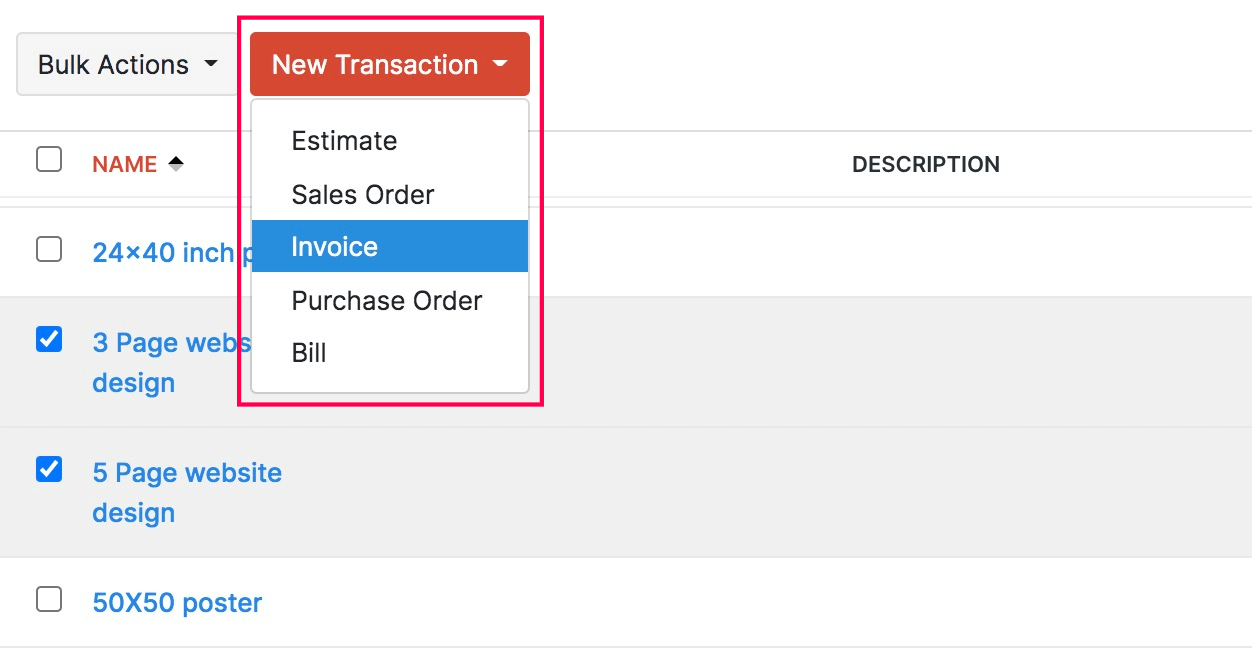The height and width of the screenshot is (654, 1252).
Task: Open the 50X50 poster item link
Action: pyautogui.click(x=176, y=602)
